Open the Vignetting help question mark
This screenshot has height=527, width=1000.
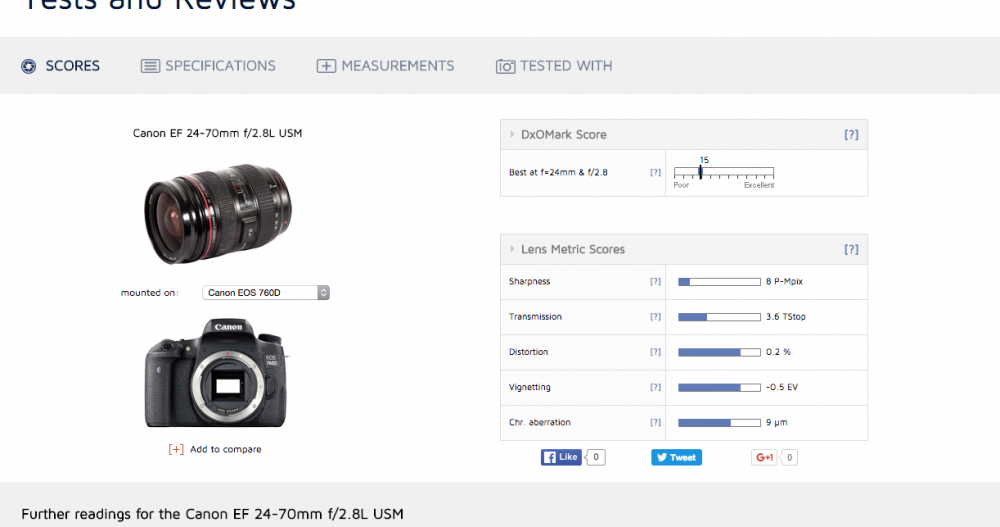[x=655, y=387]
